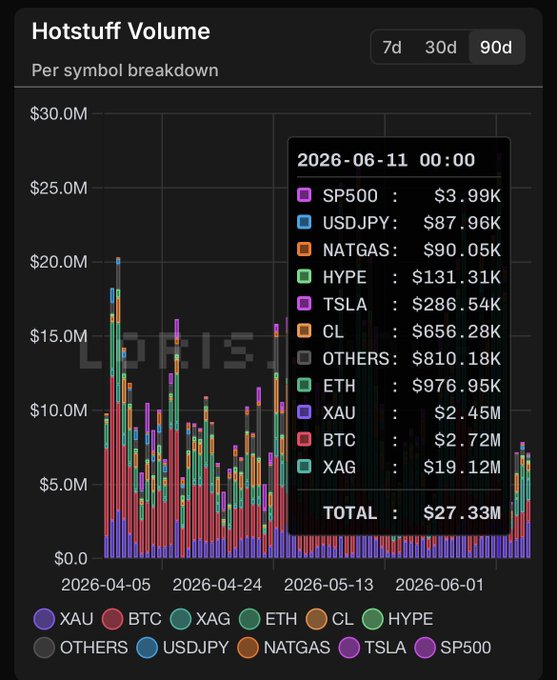Click SP500 swatch in tooltip
Screen dimensions: 557x680
pos(304,195)
